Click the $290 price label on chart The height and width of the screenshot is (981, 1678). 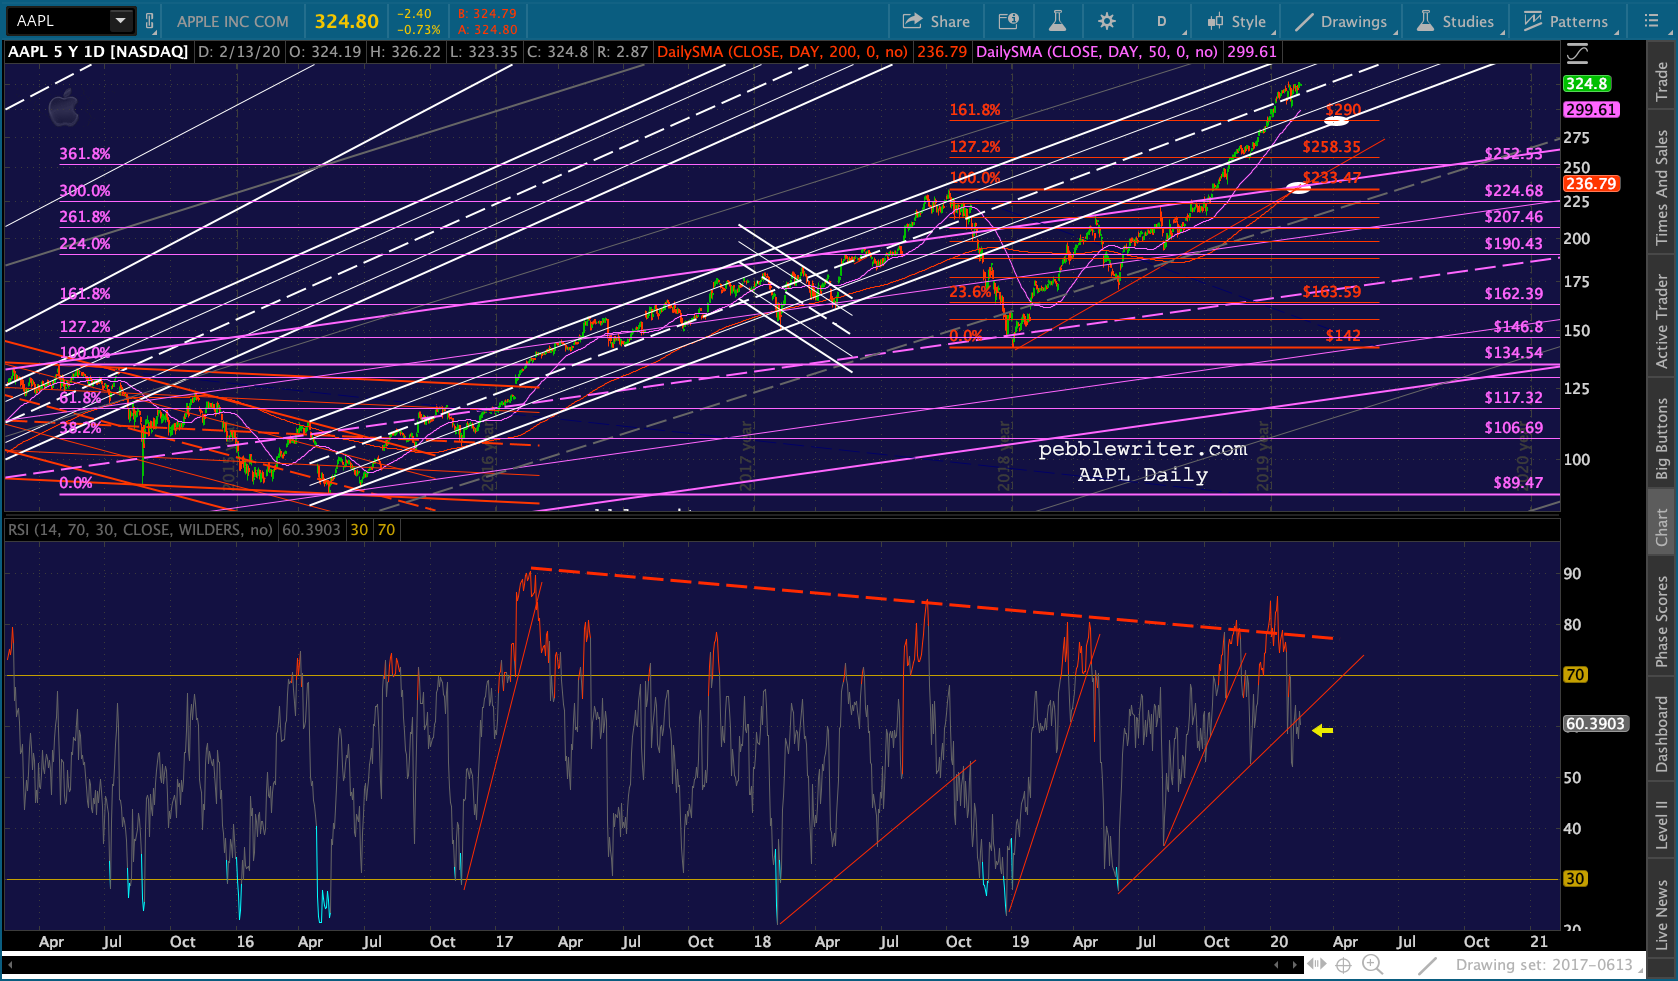pyautogui.click(x=1343, y=109)
